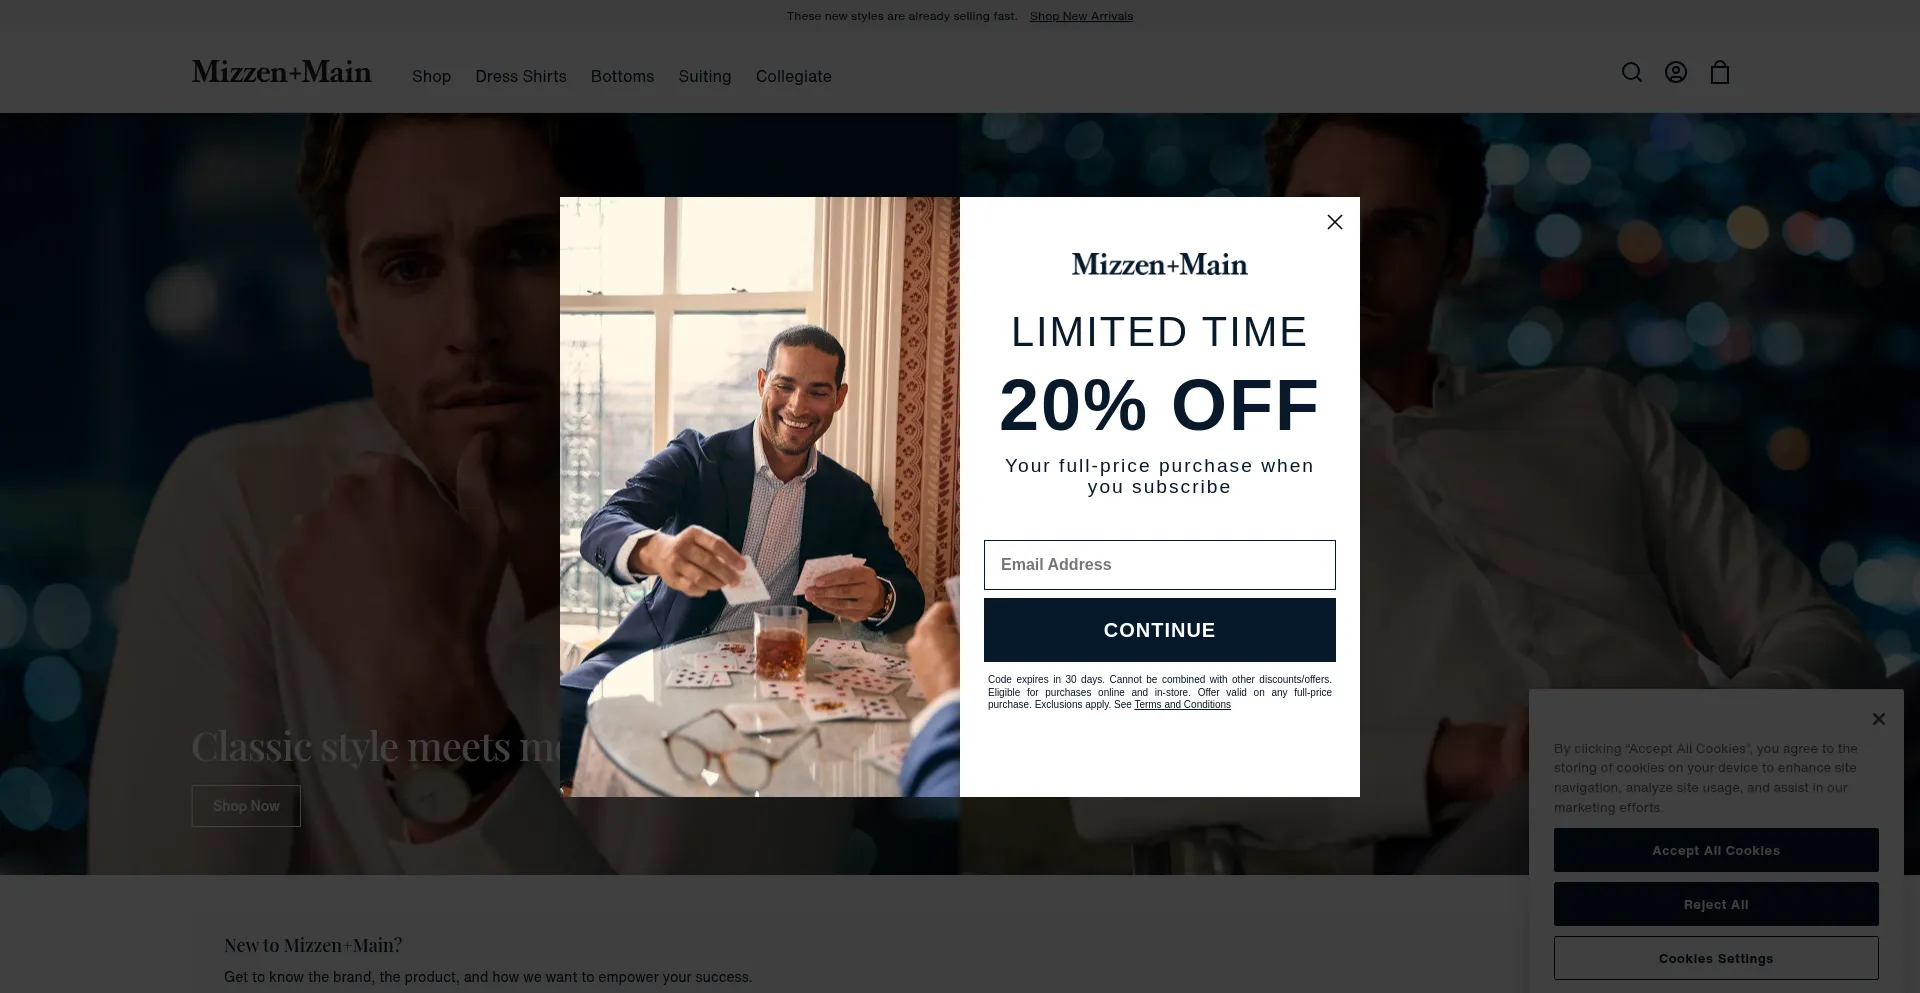The height and width of the screenshot is (993, 1920).
Task: Click the Mizzen+Main header logo
Action: [281, 72]
